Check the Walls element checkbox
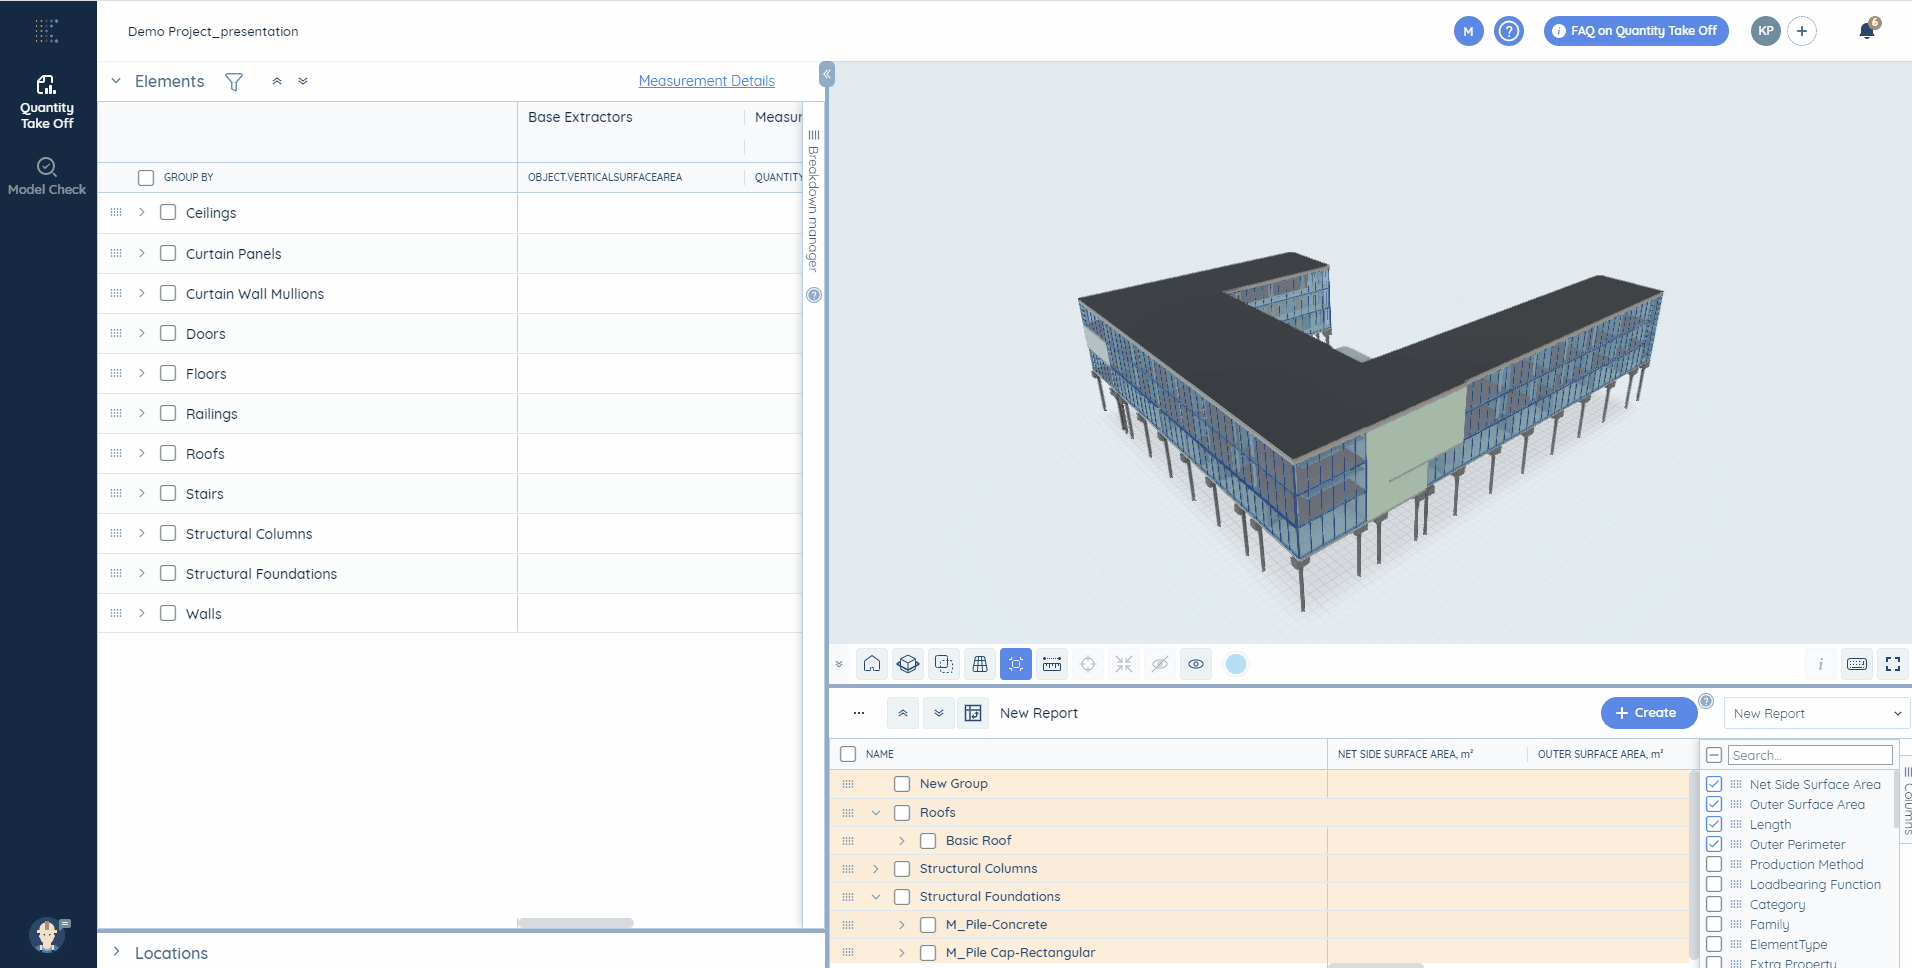The image size is (1912, 968). (x=168, y=613)
